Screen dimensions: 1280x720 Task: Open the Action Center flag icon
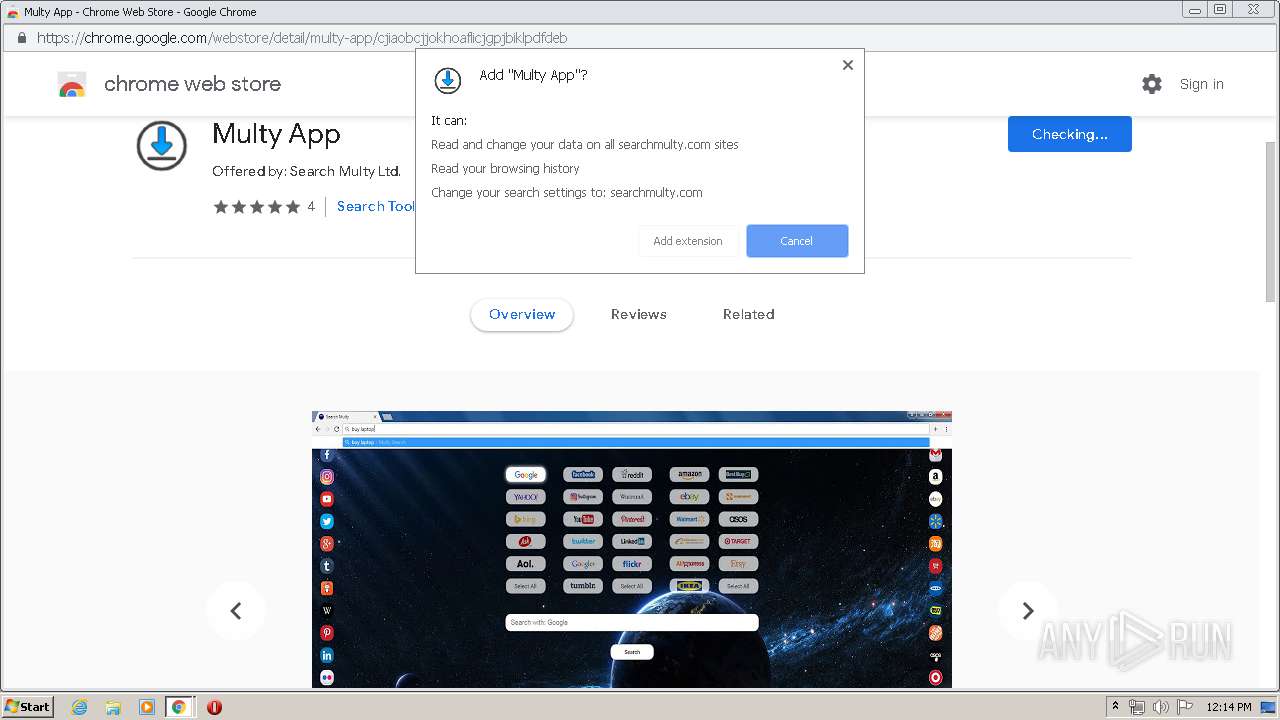coord(1185,707)
